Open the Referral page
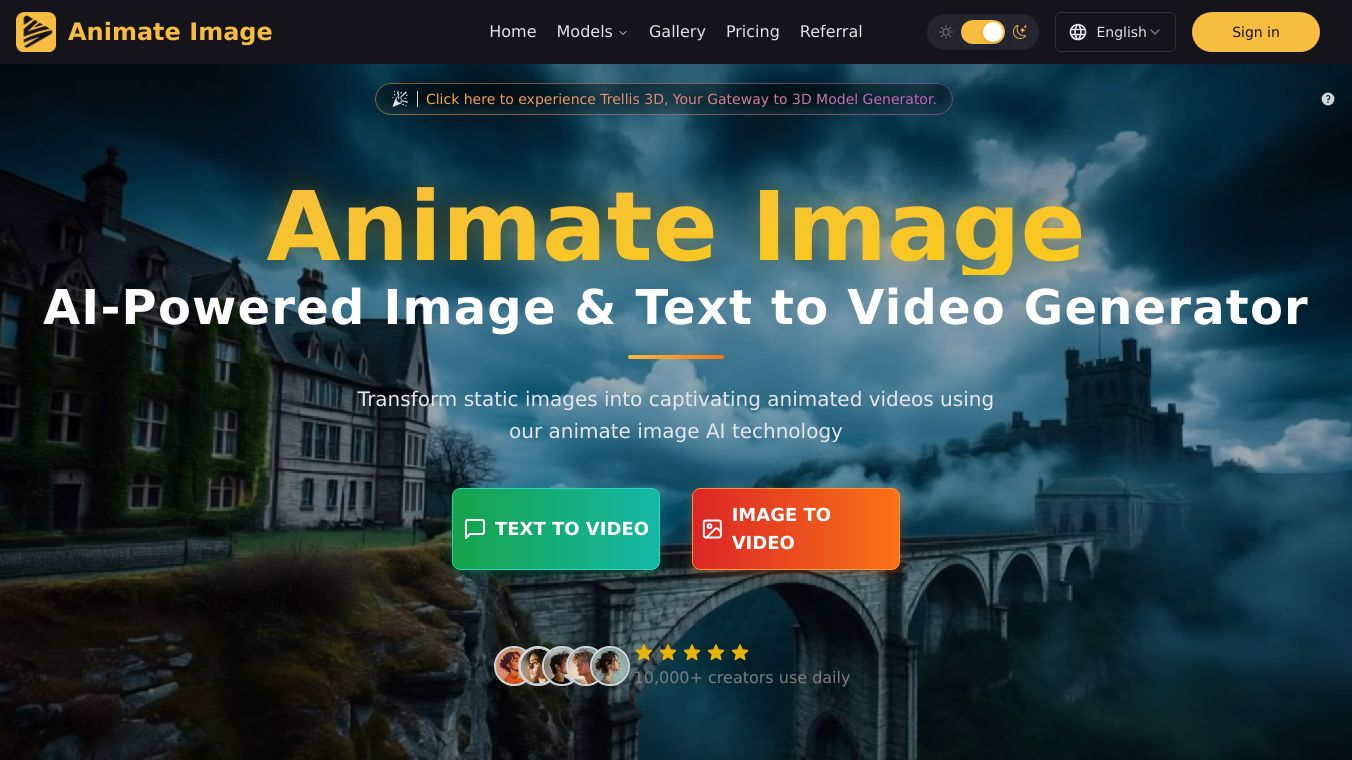 [x=831, y=32]
